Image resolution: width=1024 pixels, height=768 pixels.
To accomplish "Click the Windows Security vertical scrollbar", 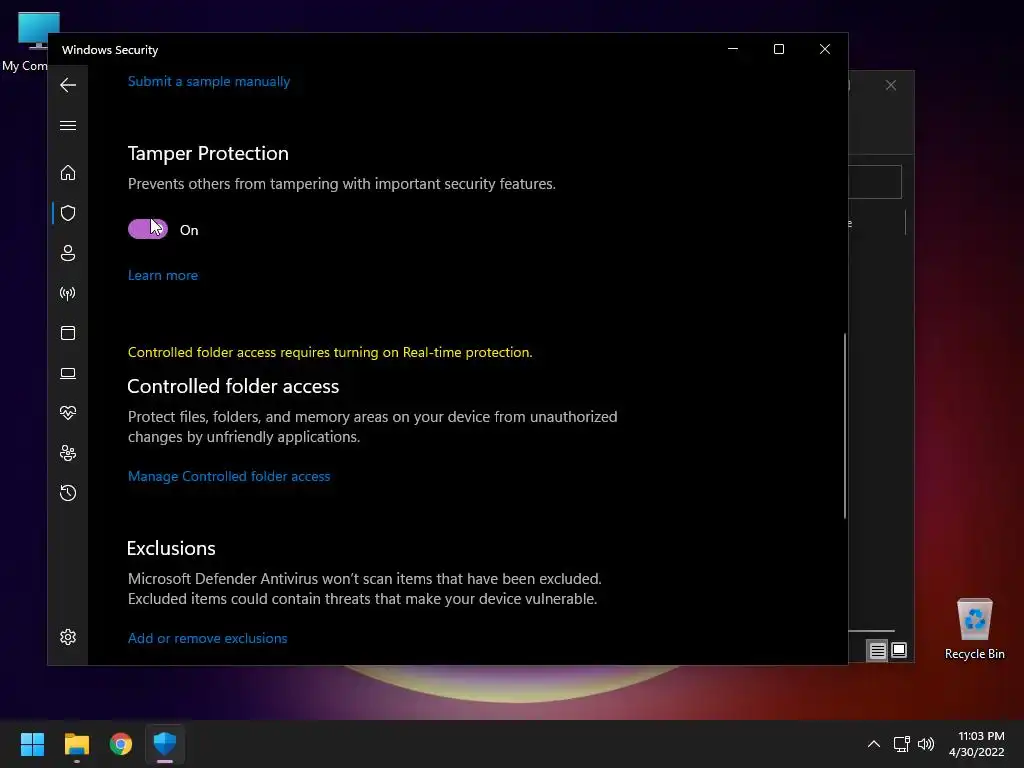I will pos(844,426).
